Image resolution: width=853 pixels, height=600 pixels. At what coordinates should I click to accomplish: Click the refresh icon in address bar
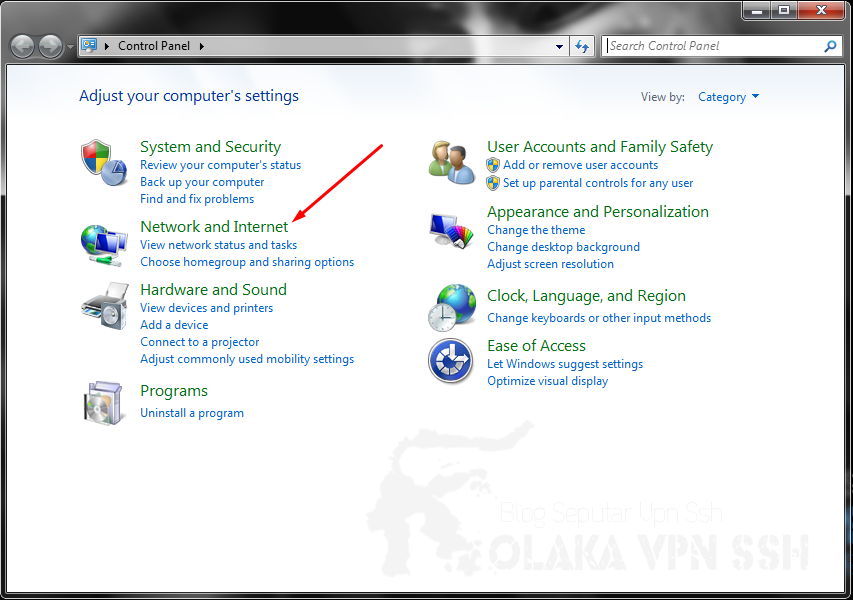[582, 45]
